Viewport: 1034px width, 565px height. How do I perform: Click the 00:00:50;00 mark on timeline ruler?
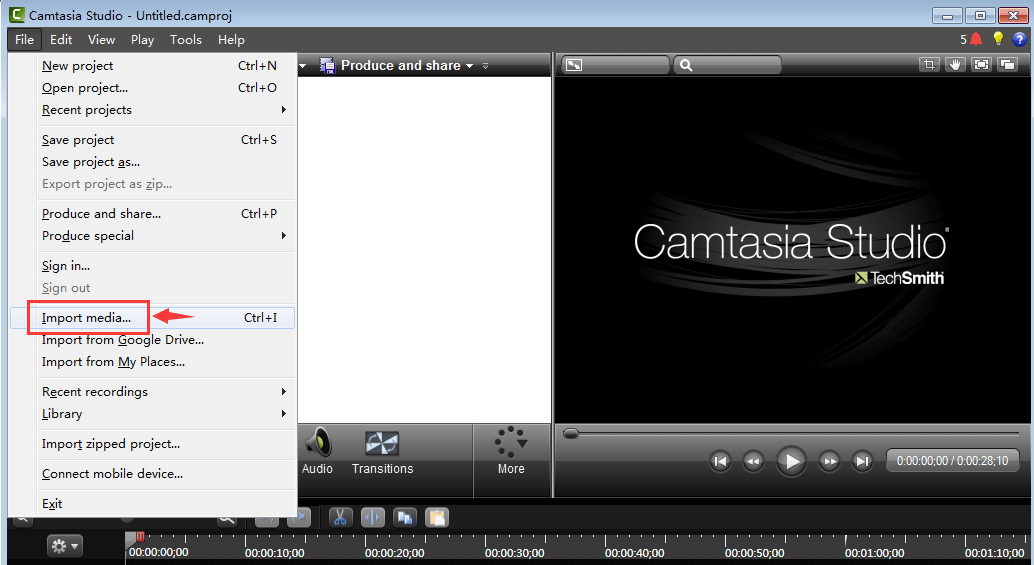point(754,552)
